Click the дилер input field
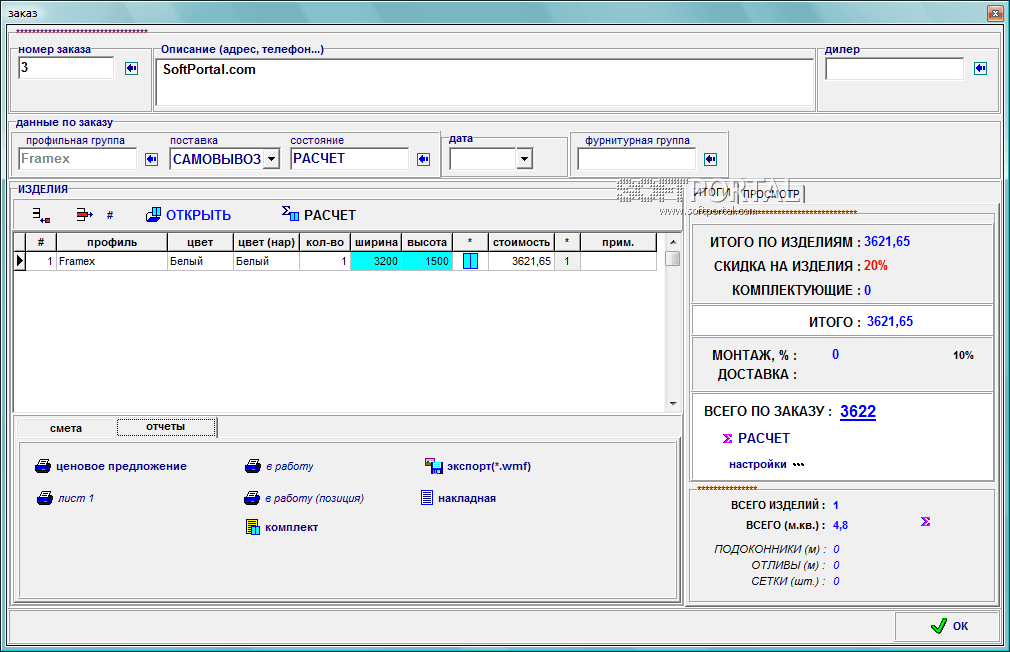 pos(894,68)
